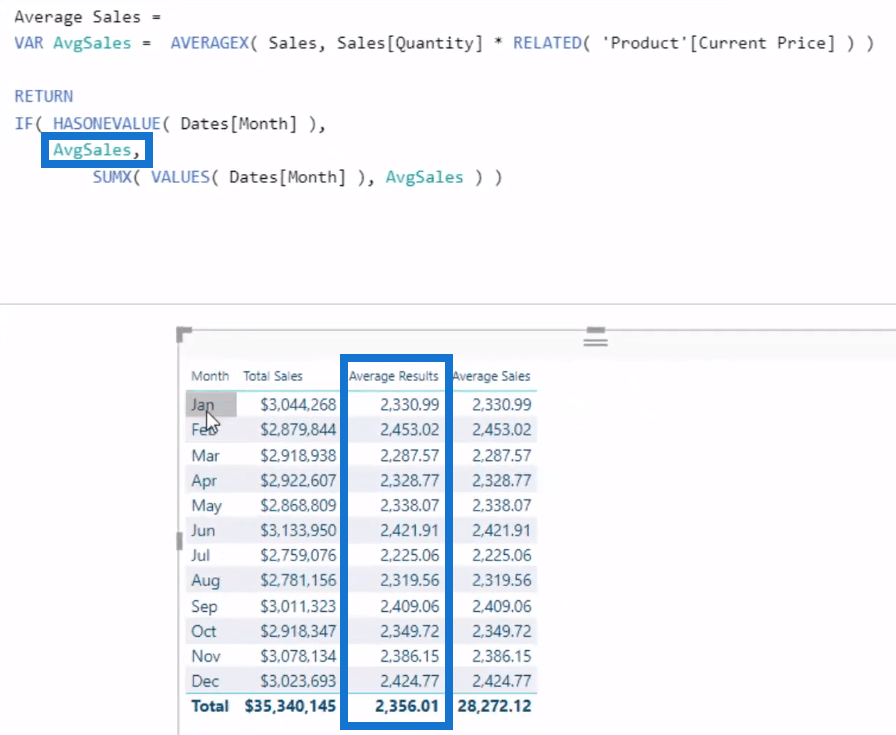Click the table visual left resize handle
Screen dimensions: 896x735
pyautogui.click(x=179, y=541)
